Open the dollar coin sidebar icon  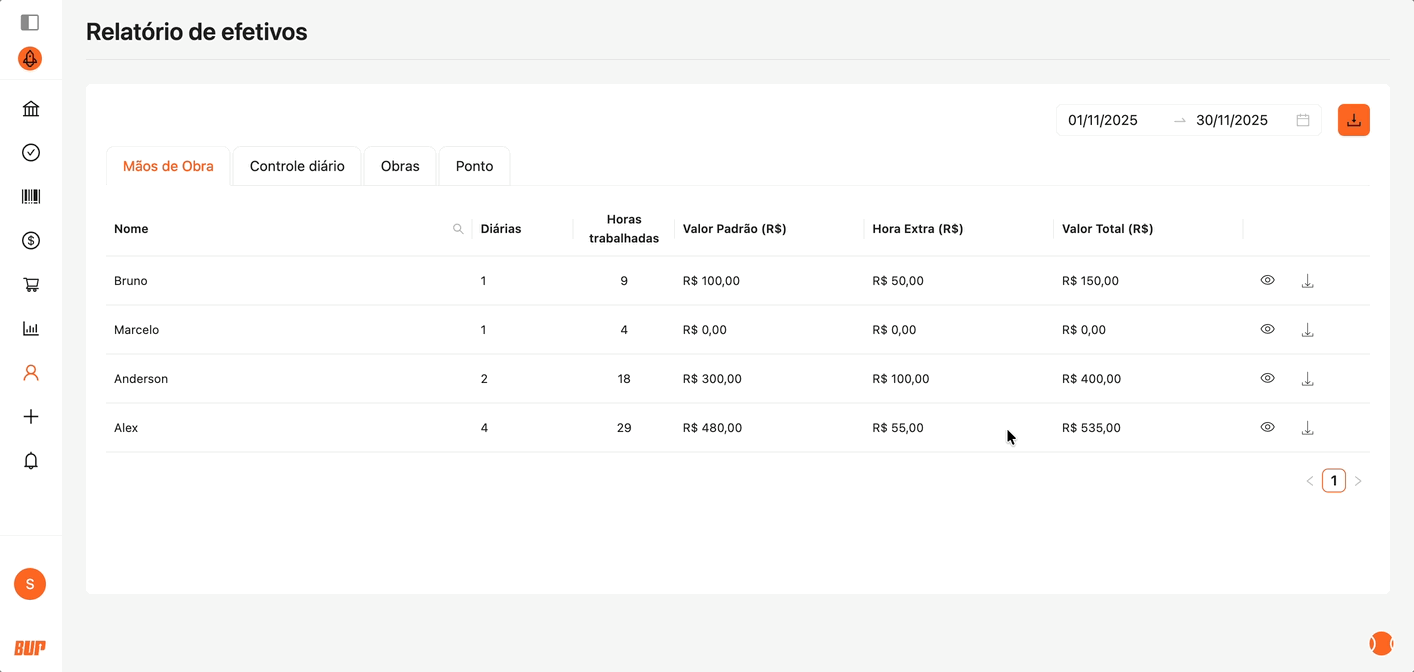point(31,241)
